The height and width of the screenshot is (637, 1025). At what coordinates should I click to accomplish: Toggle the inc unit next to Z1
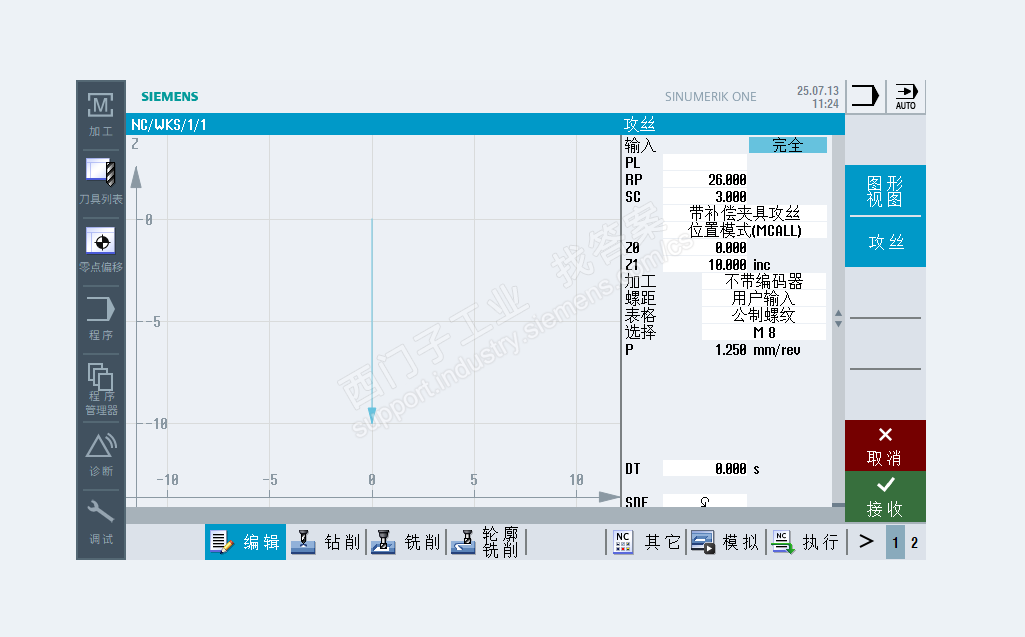[x=762, y=265]
